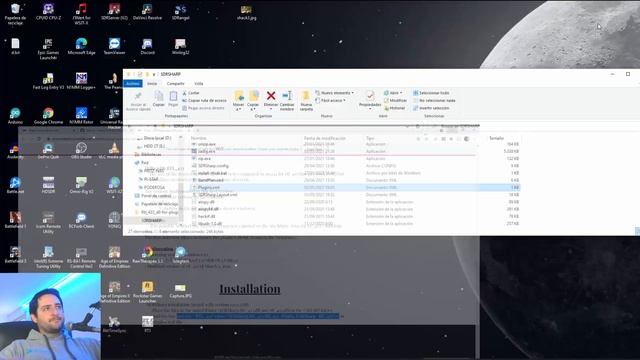This screenshot has width=640, height=360.
Task: Select SDRSHARP folder in navigation pane
Action: [152, 220]
